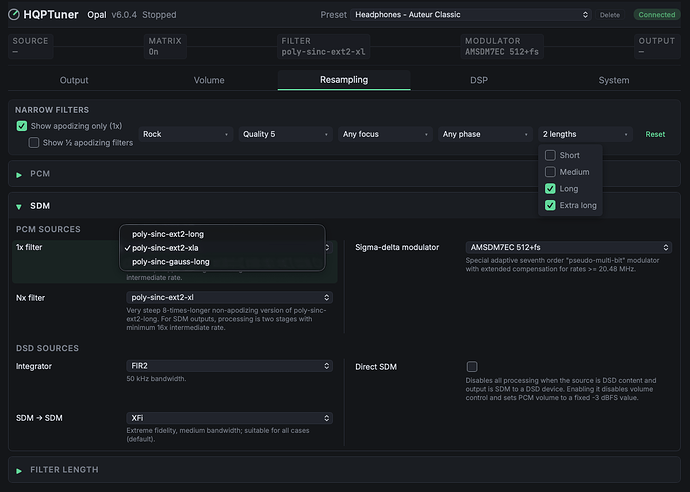Toggle Show apodizing only (1x) checkbox

[22, 126]
